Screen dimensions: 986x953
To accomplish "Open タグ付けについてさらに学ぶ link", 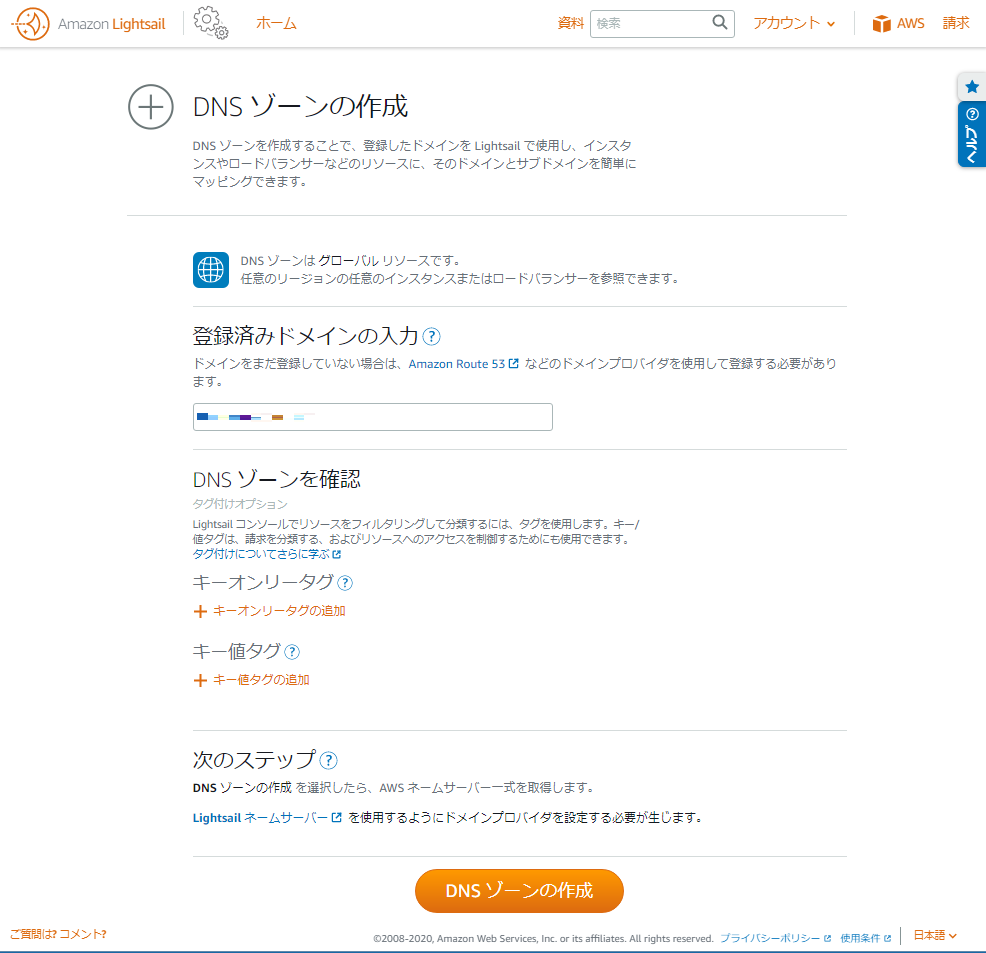I will click(267, 554).
